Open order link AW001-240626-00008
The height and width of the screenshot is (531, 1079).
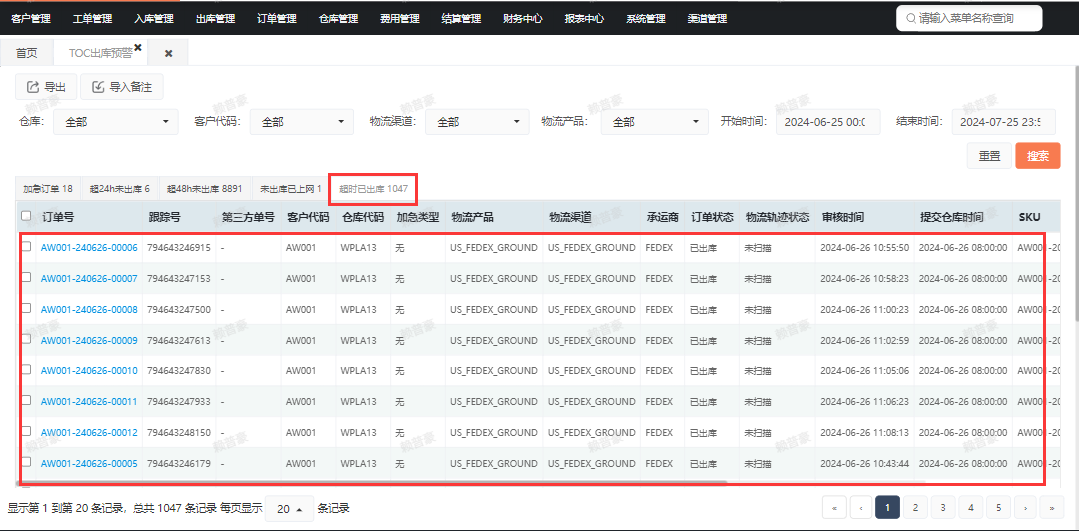click(x=89, y=310)
